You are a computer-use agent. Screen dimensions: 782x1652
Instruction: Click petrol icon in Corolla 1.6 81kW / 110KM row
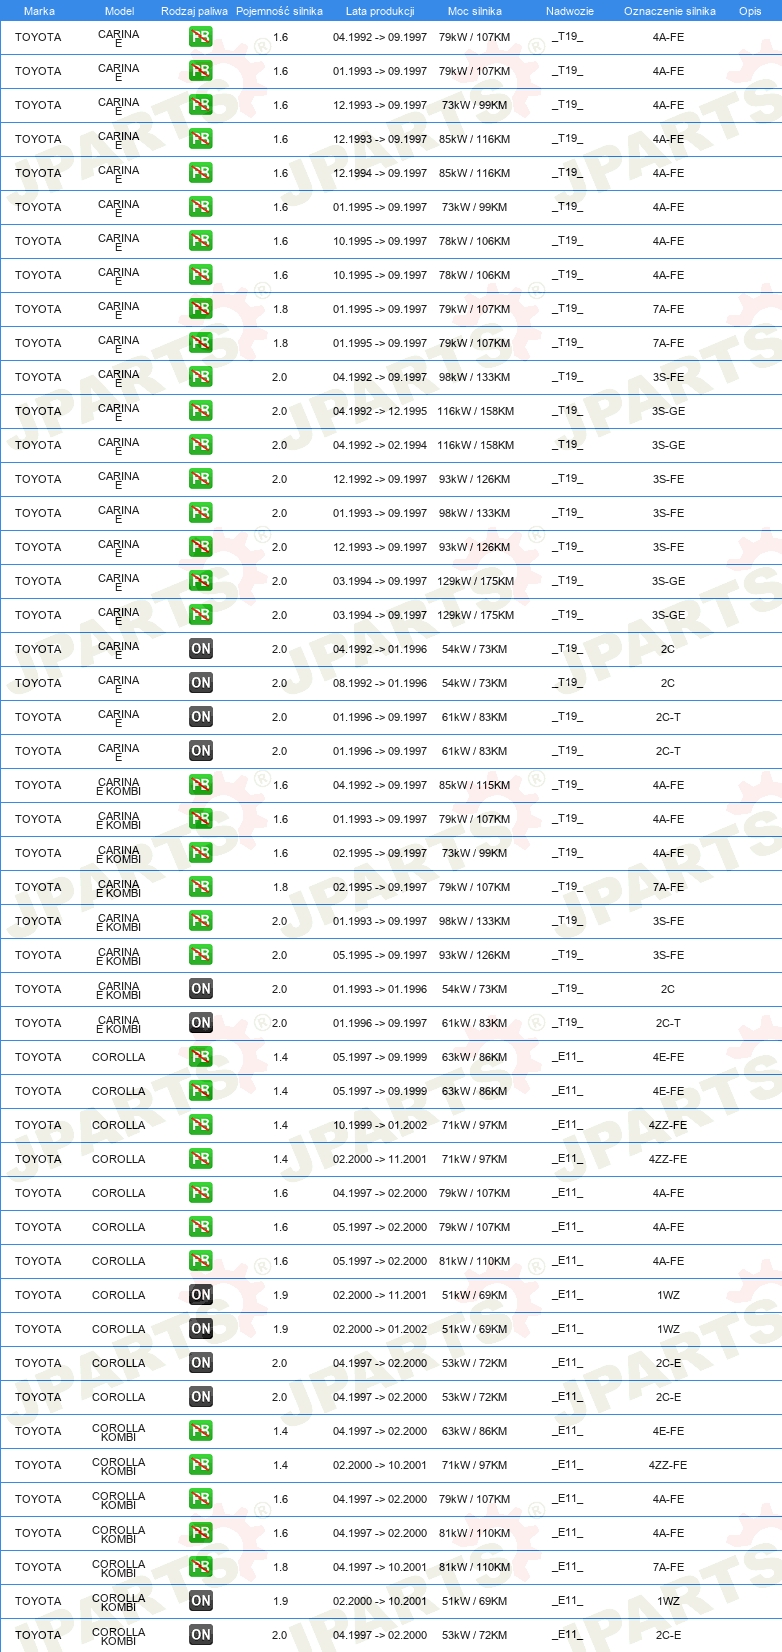[201, 1261]
